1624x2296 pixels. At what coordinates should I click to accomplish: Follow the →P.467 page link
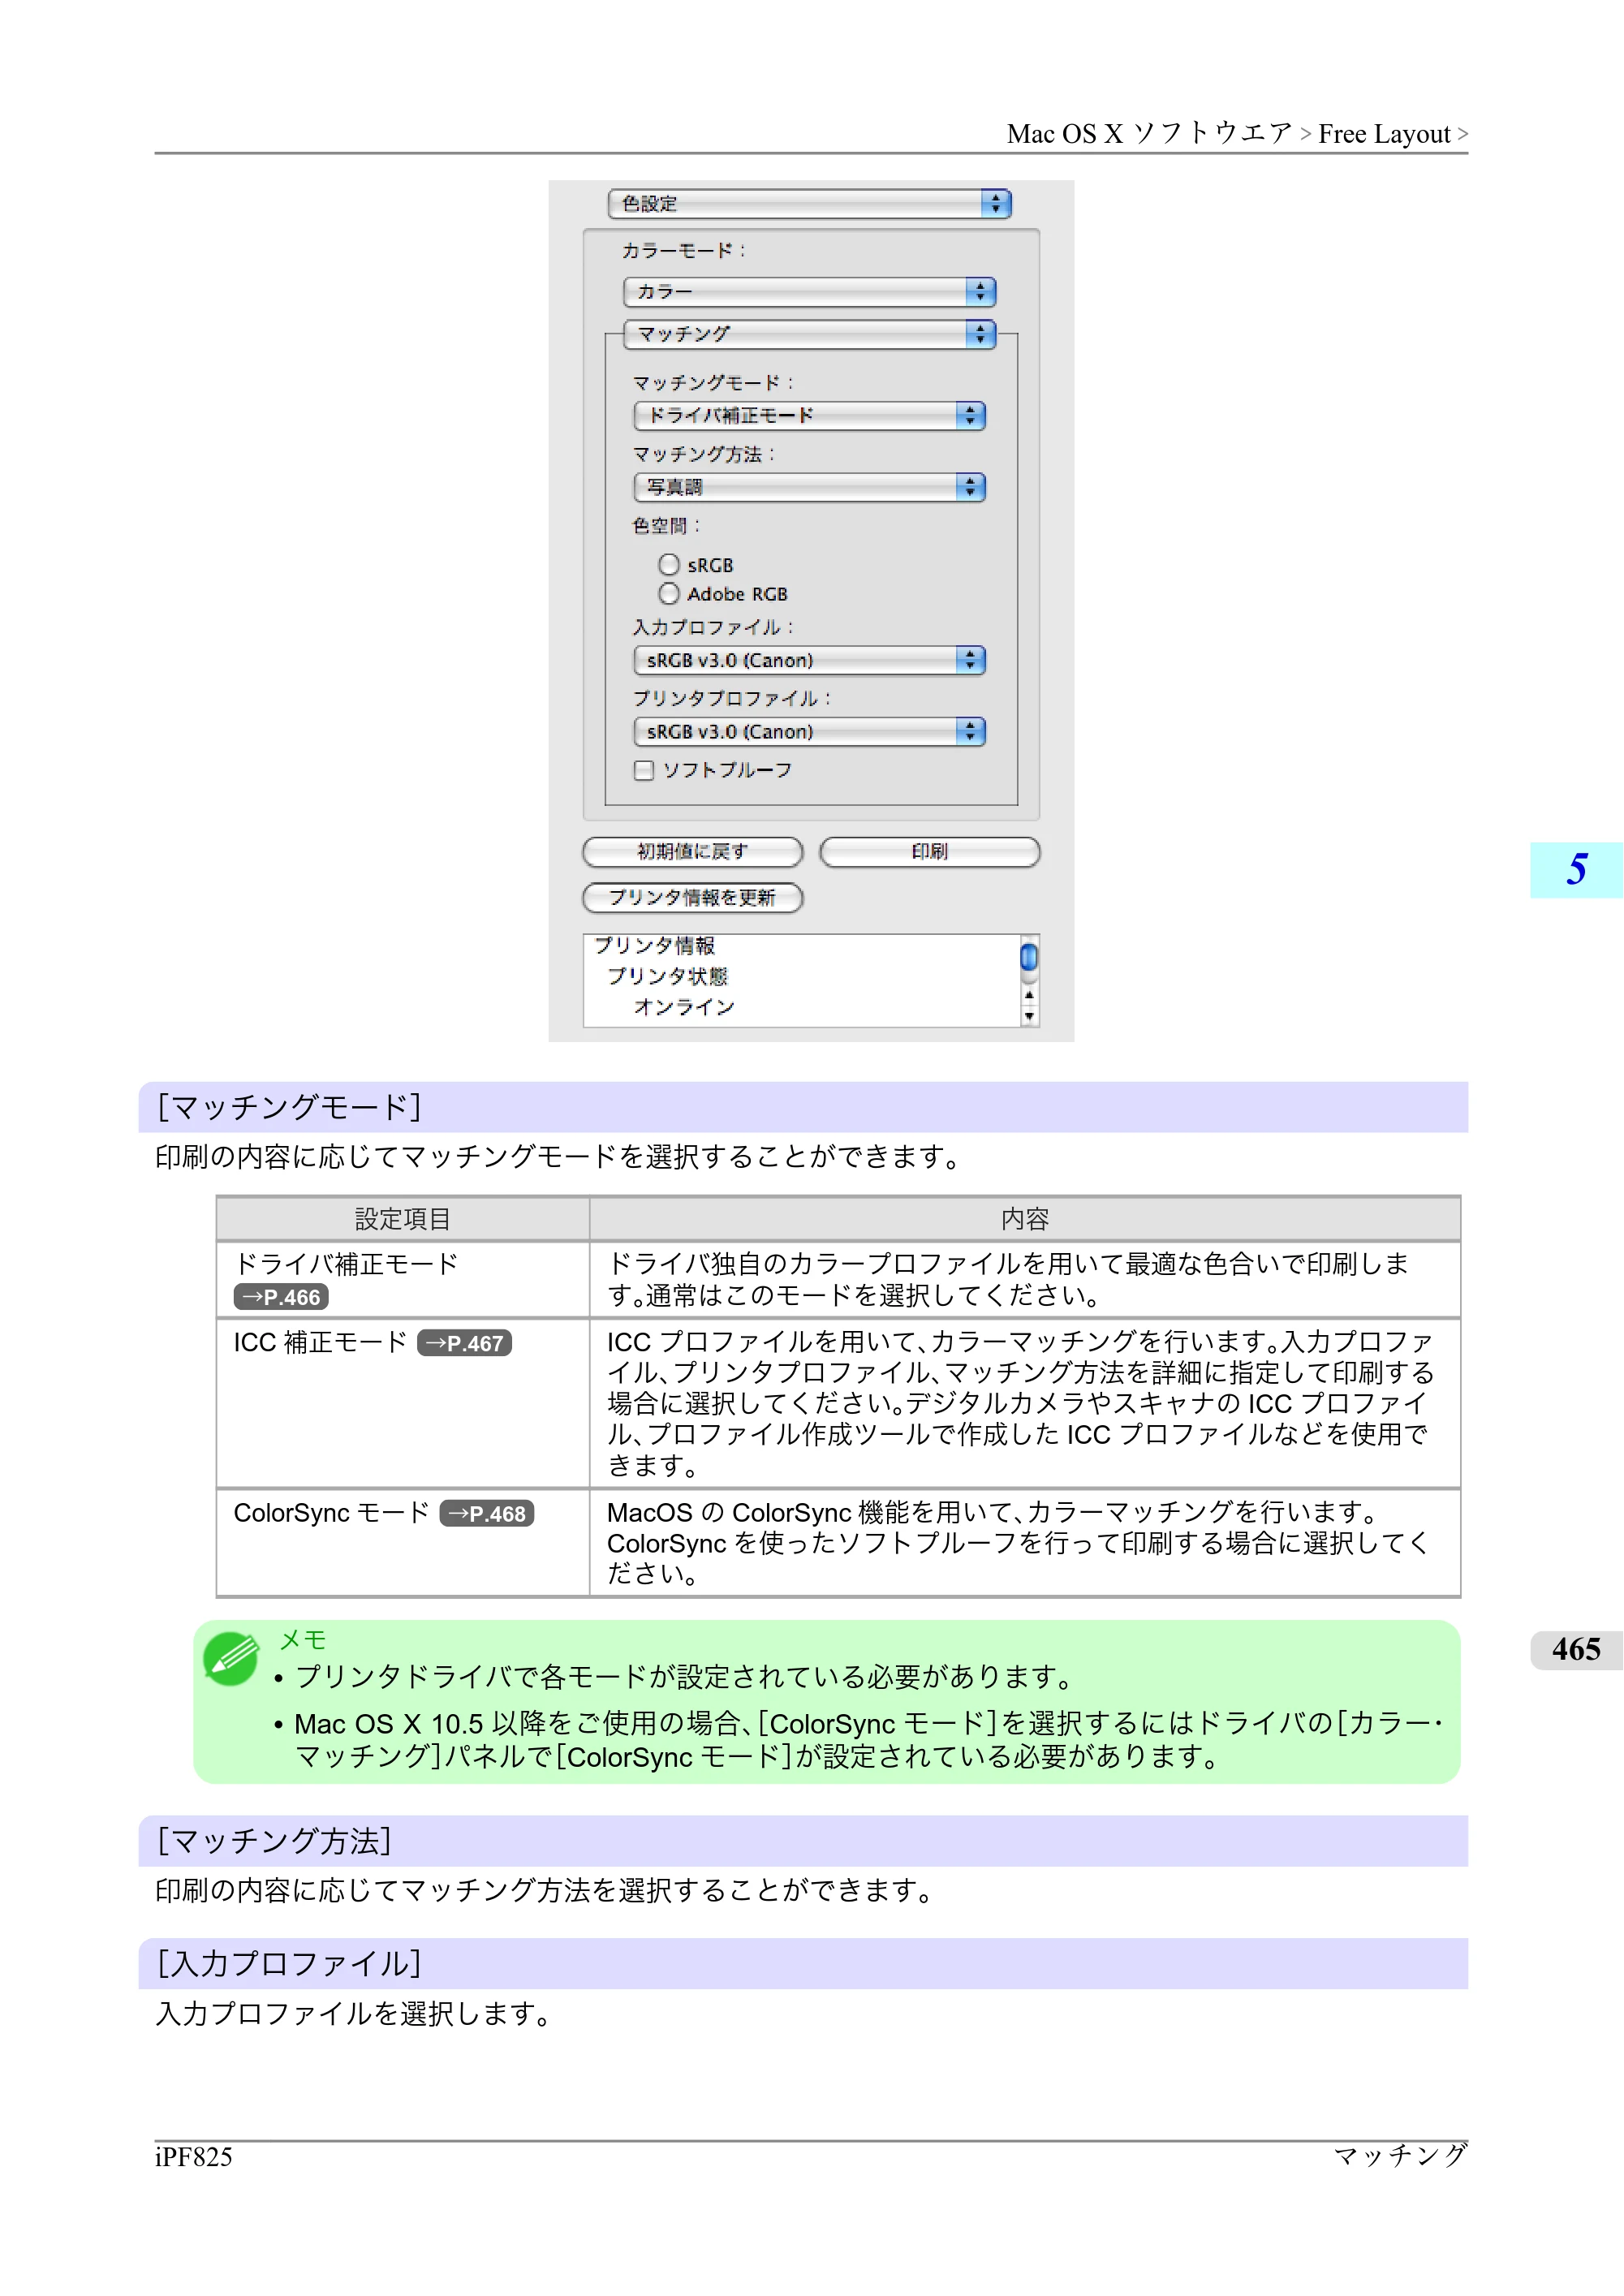coord(464,1343)
